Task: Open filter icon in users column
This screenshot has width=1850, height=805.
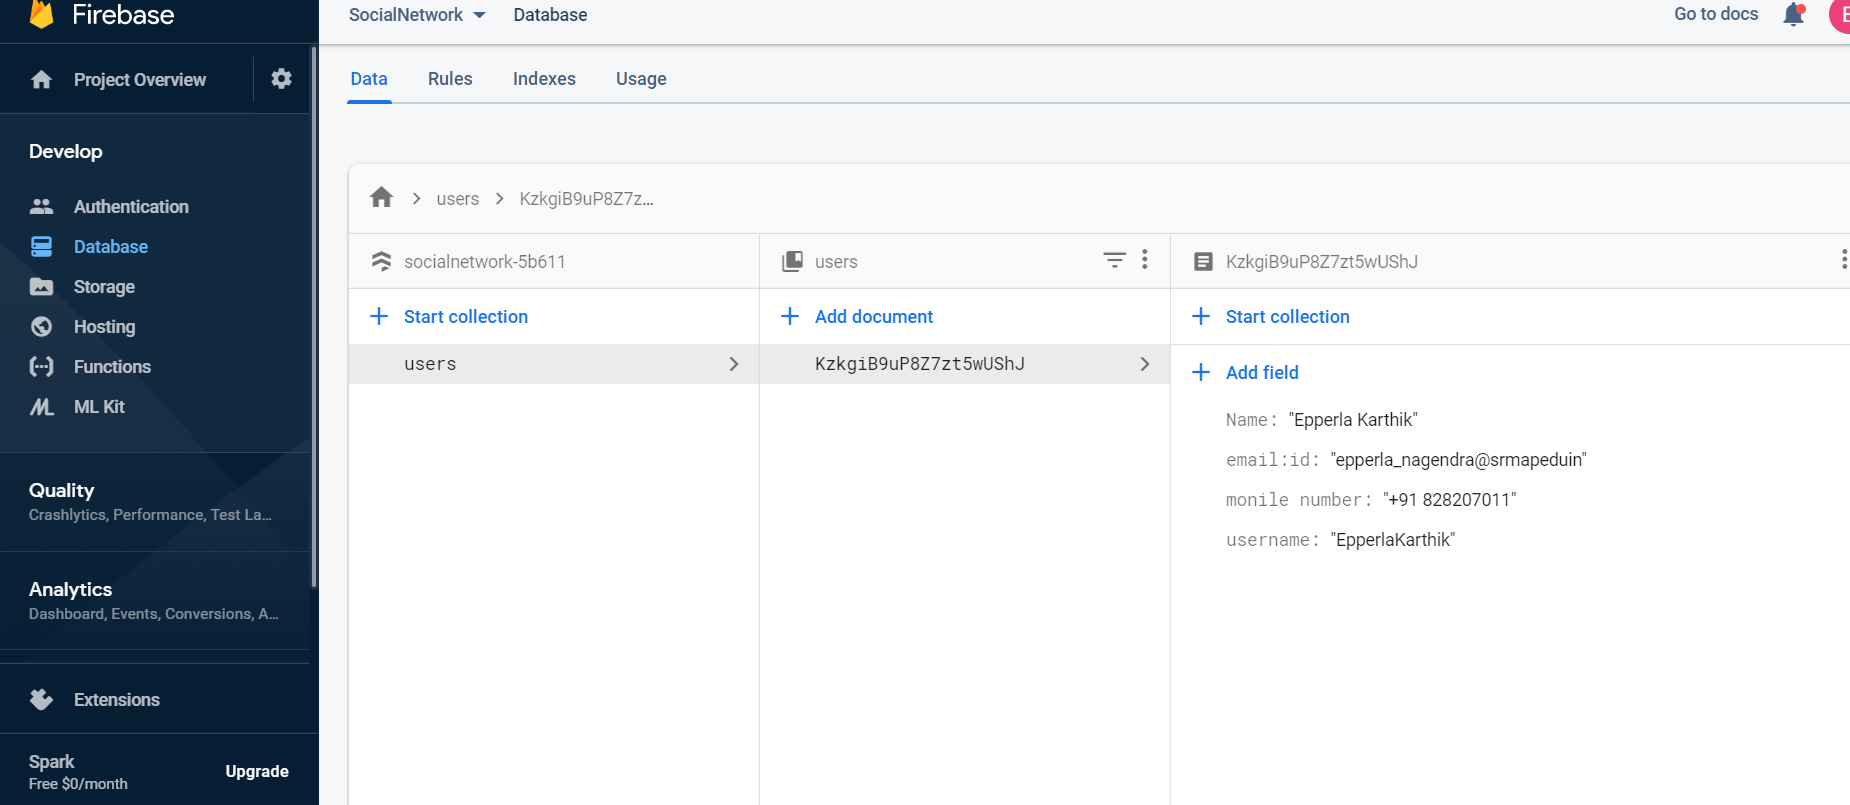Action: [x=1114, y=260]
